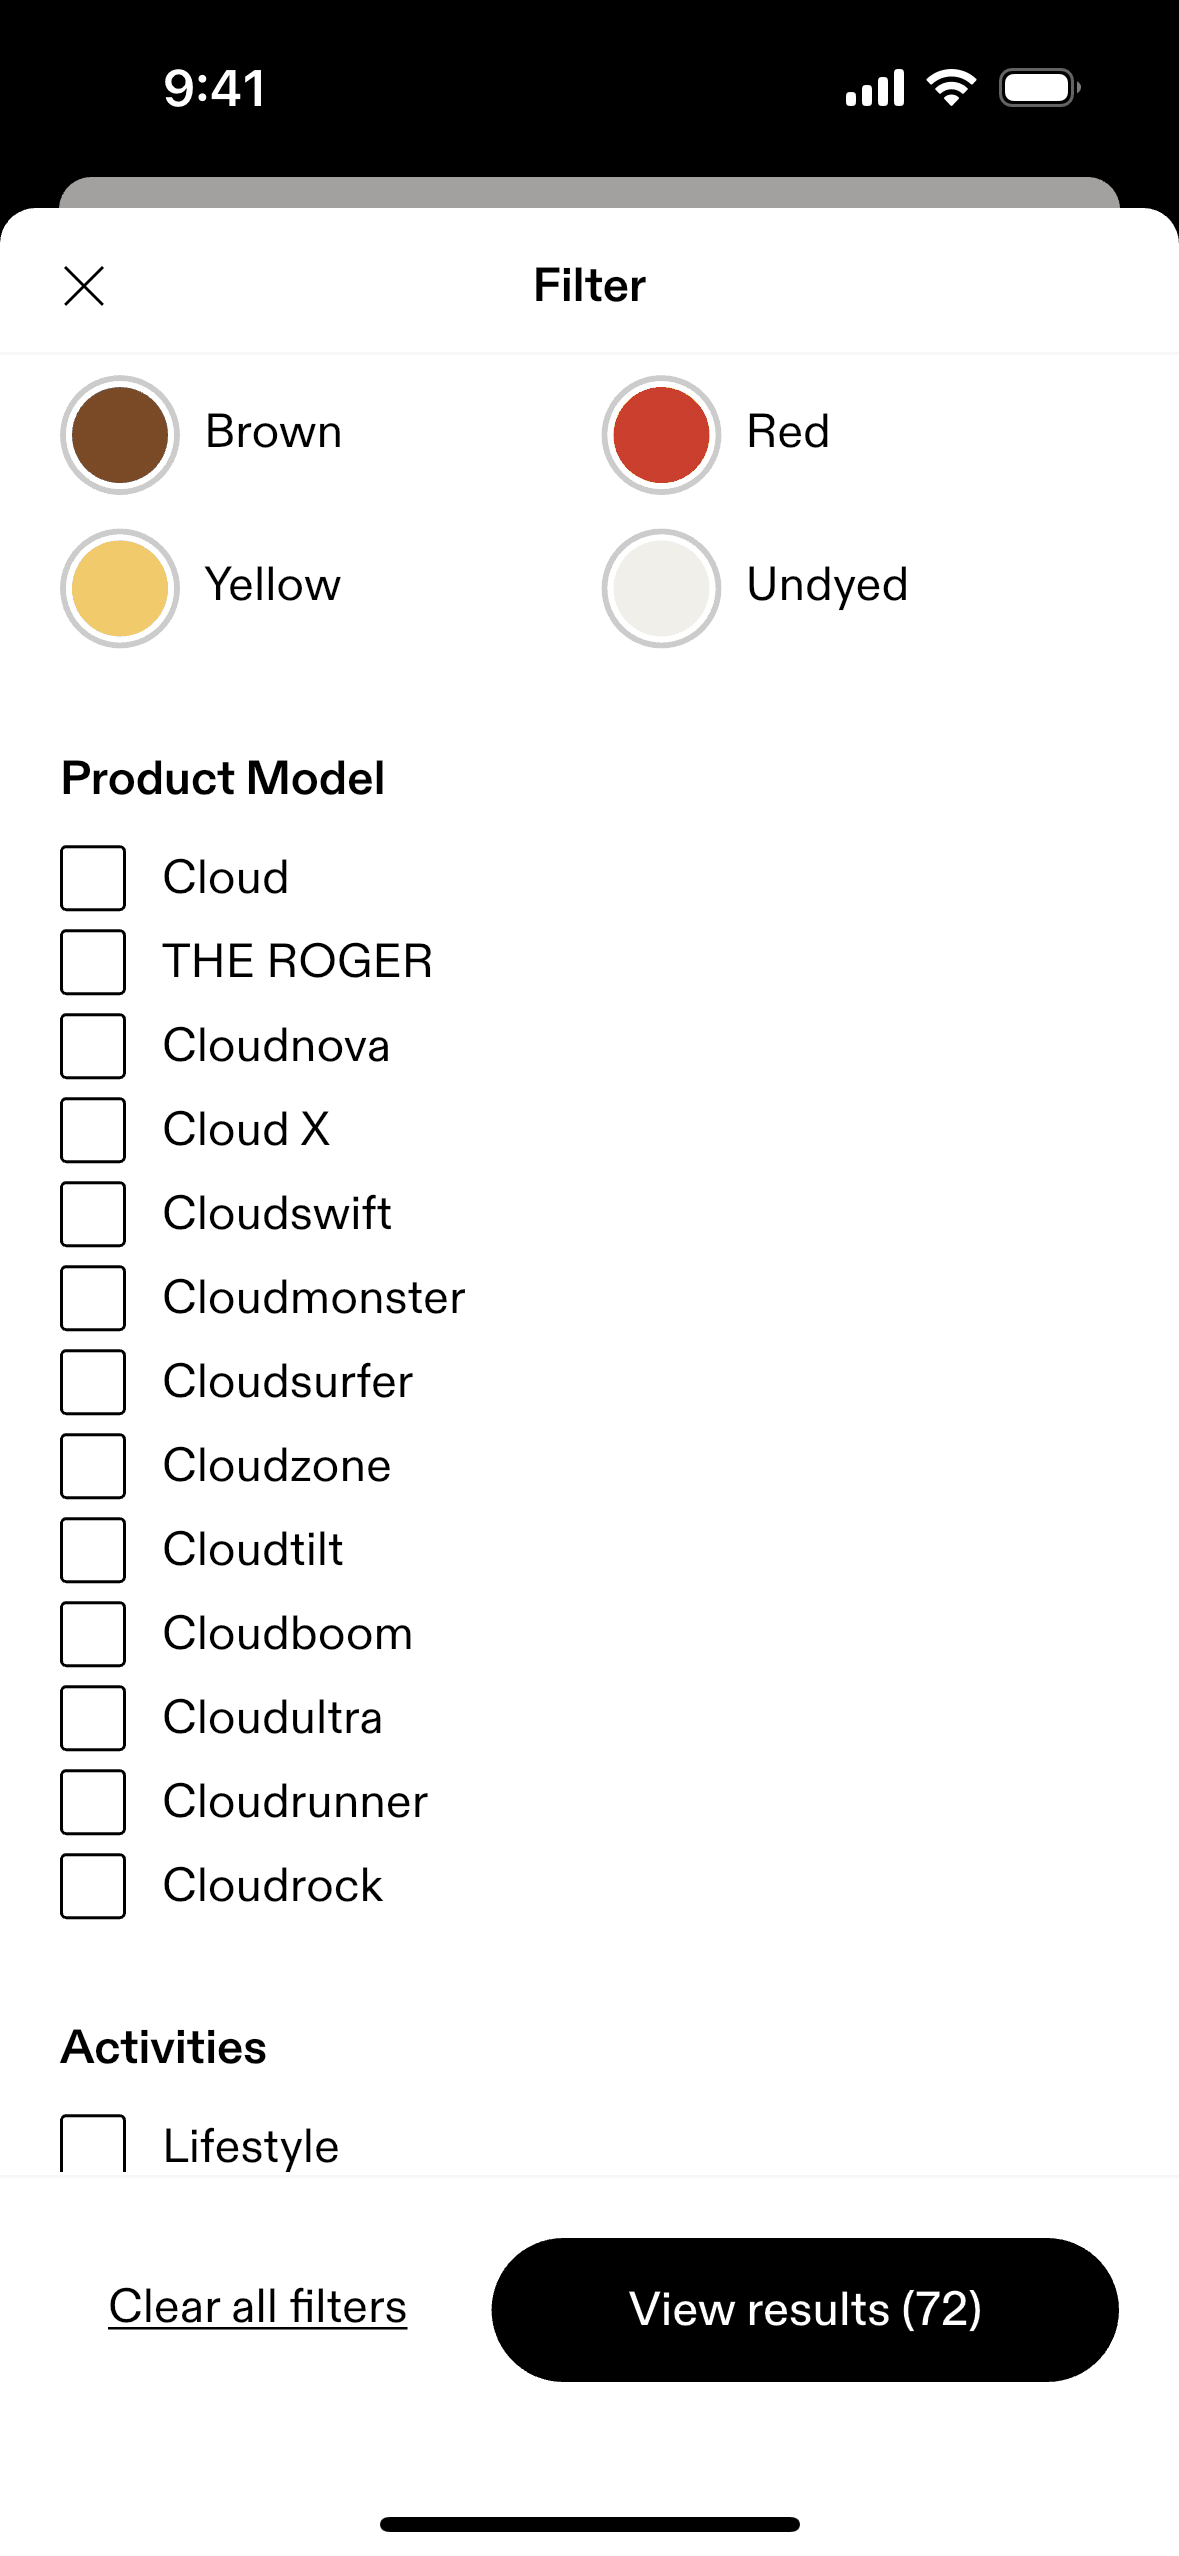1179x2556 pixels.
Task: Check the Cloud product model checkbox
Action: point(93,878)
